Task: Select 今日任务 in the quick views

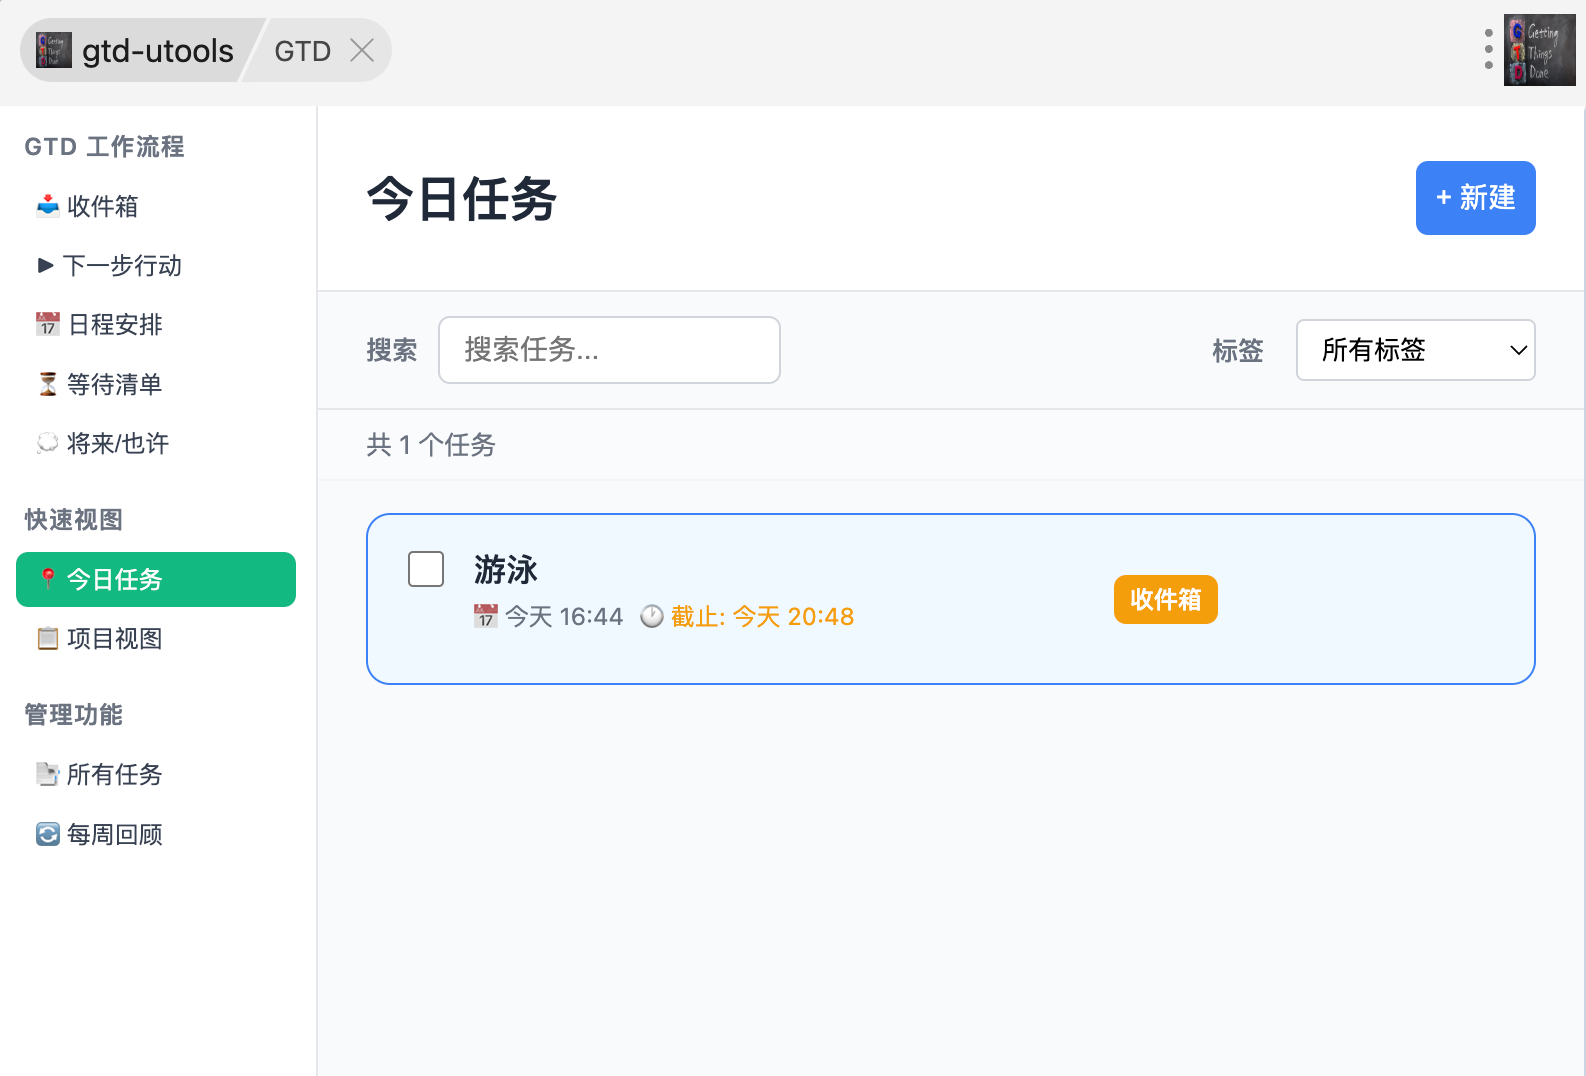Action: point(156,579)
